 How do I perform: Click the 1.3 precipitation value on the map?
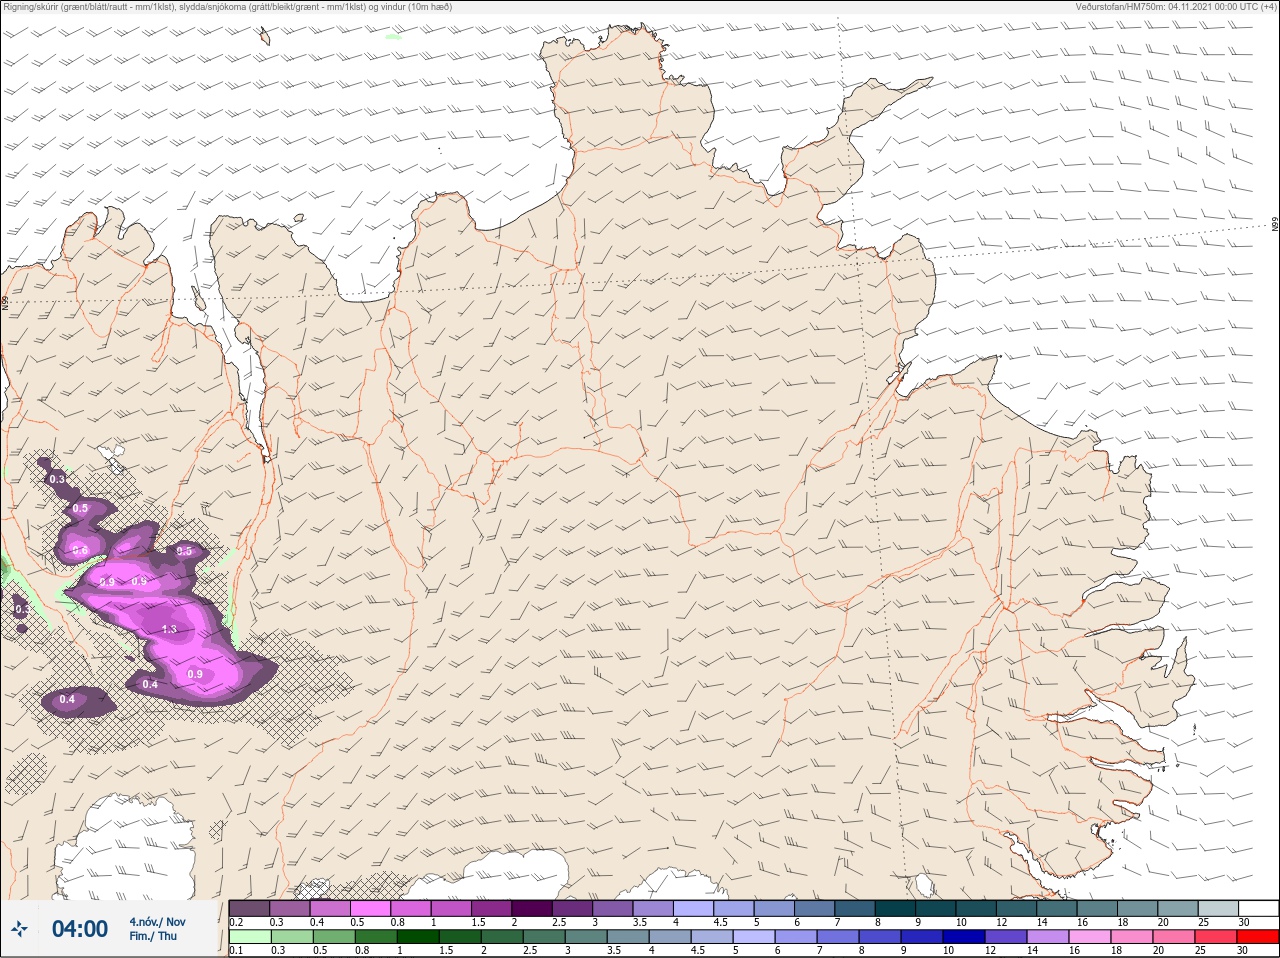tap(169, 629)
